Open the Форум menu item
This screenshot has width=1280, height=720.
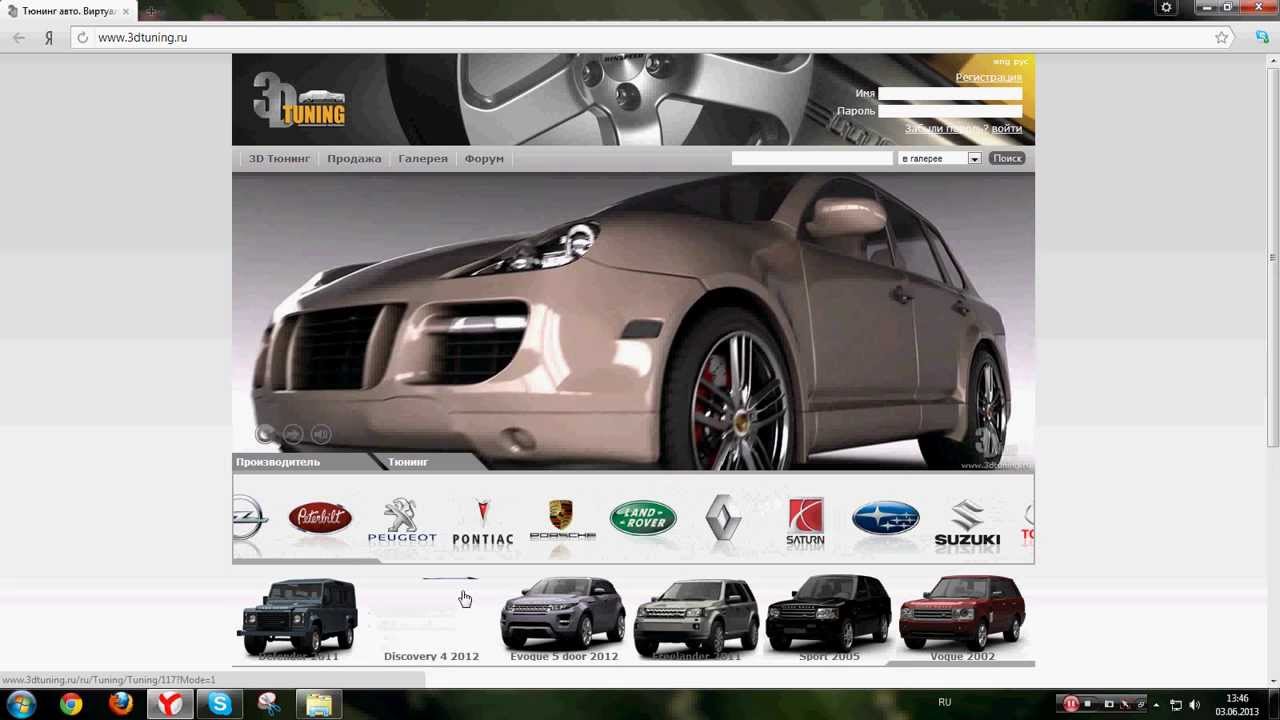tap(484, 159)
